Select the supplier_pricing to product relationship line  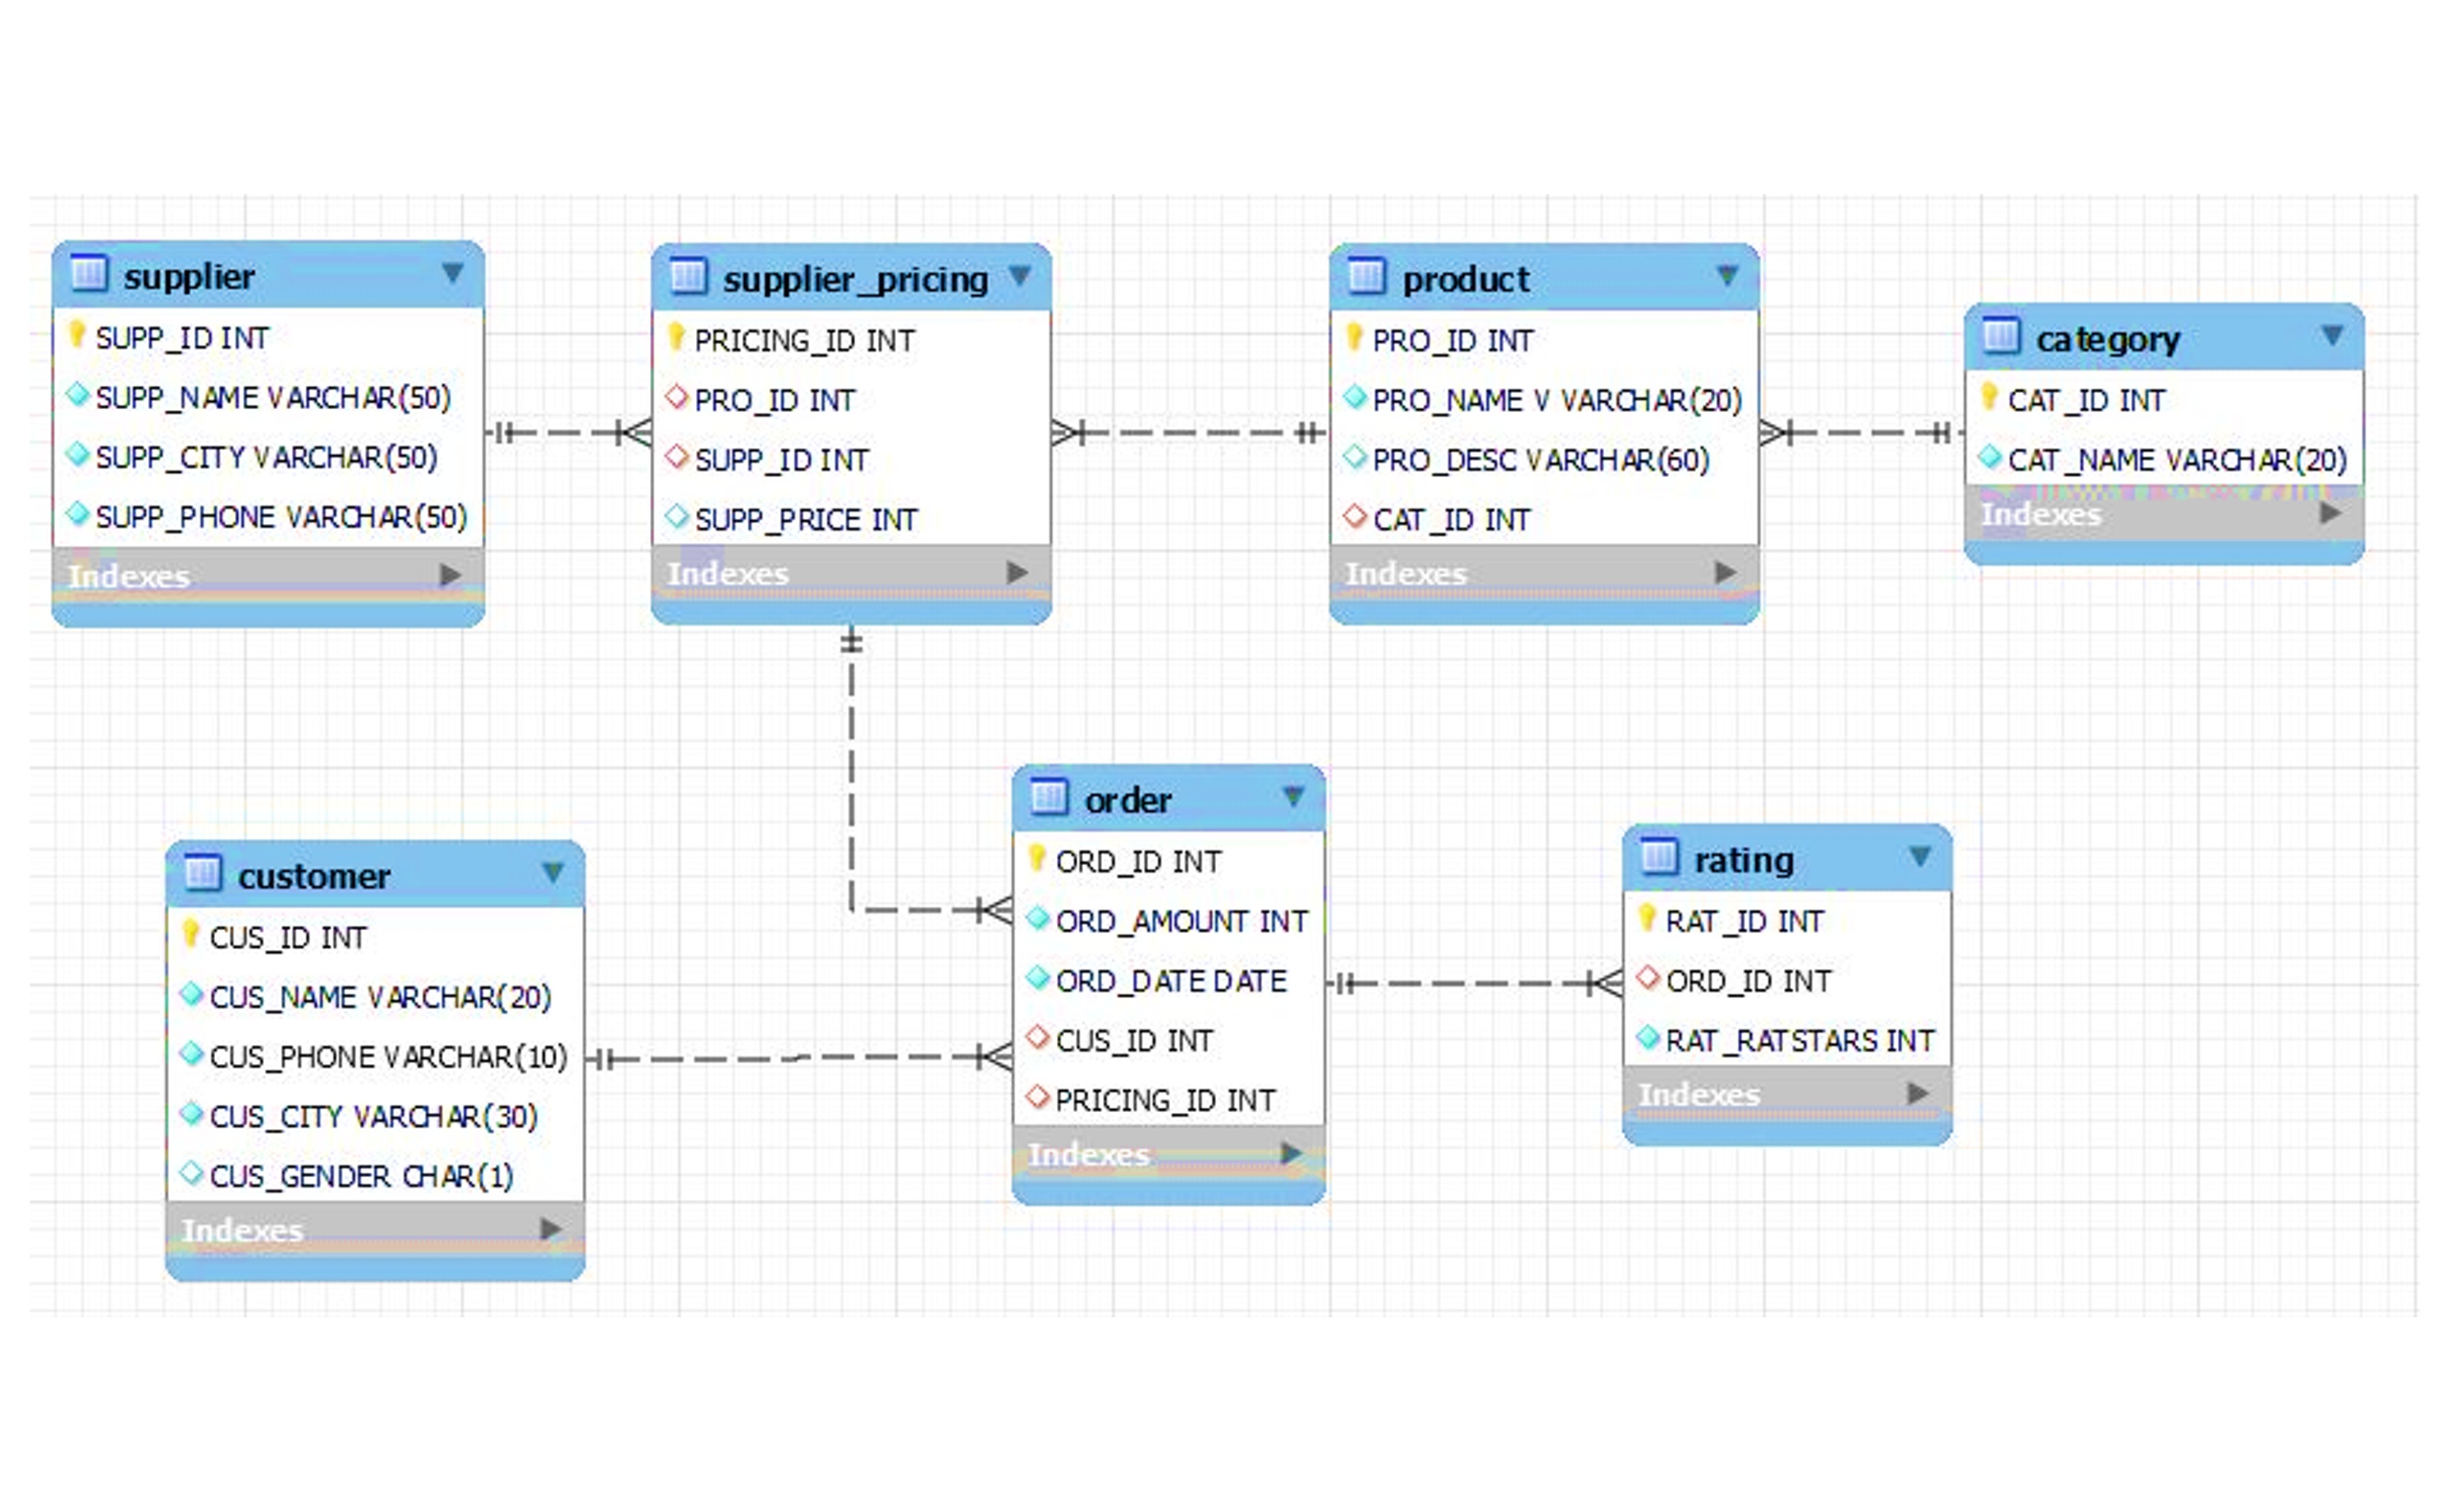point(1190,433)
